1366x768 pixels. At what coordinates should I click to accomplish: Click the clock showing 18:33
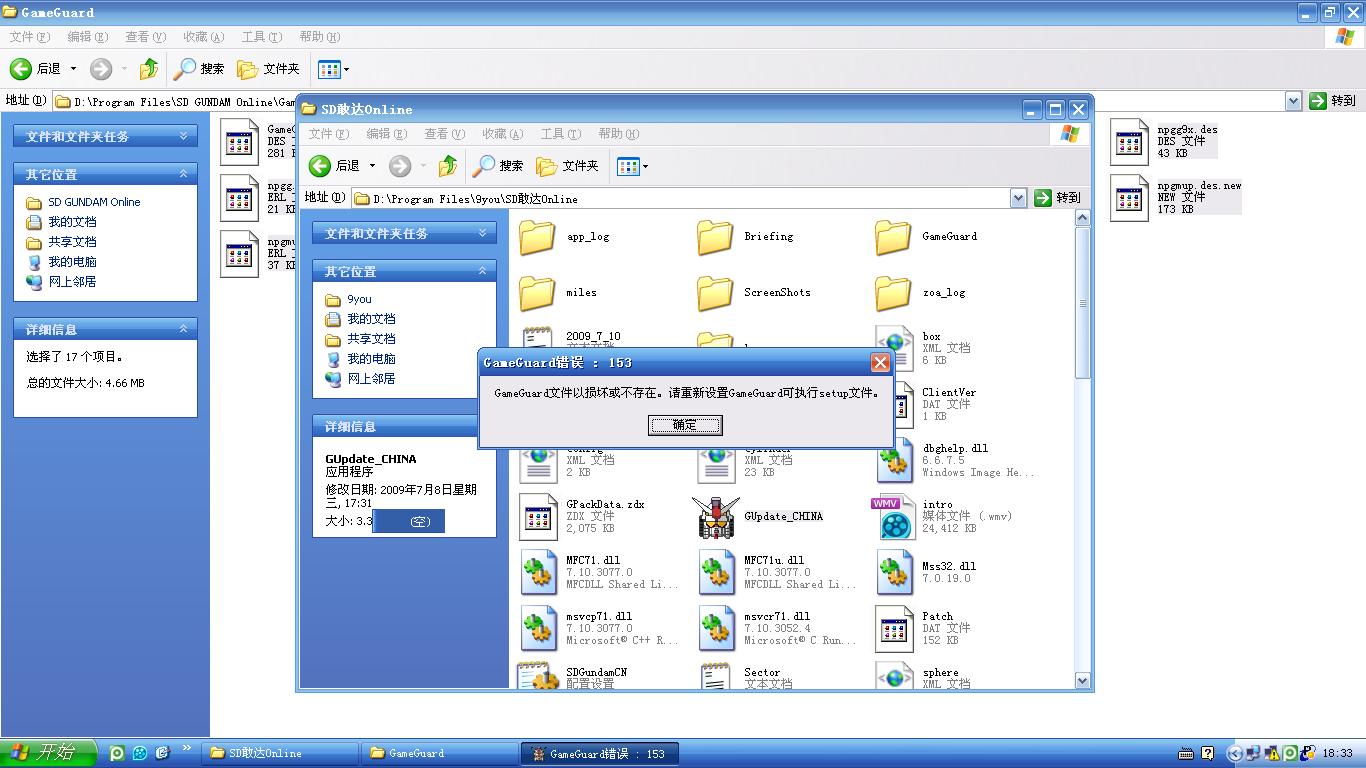click(x=1337, y=754)
